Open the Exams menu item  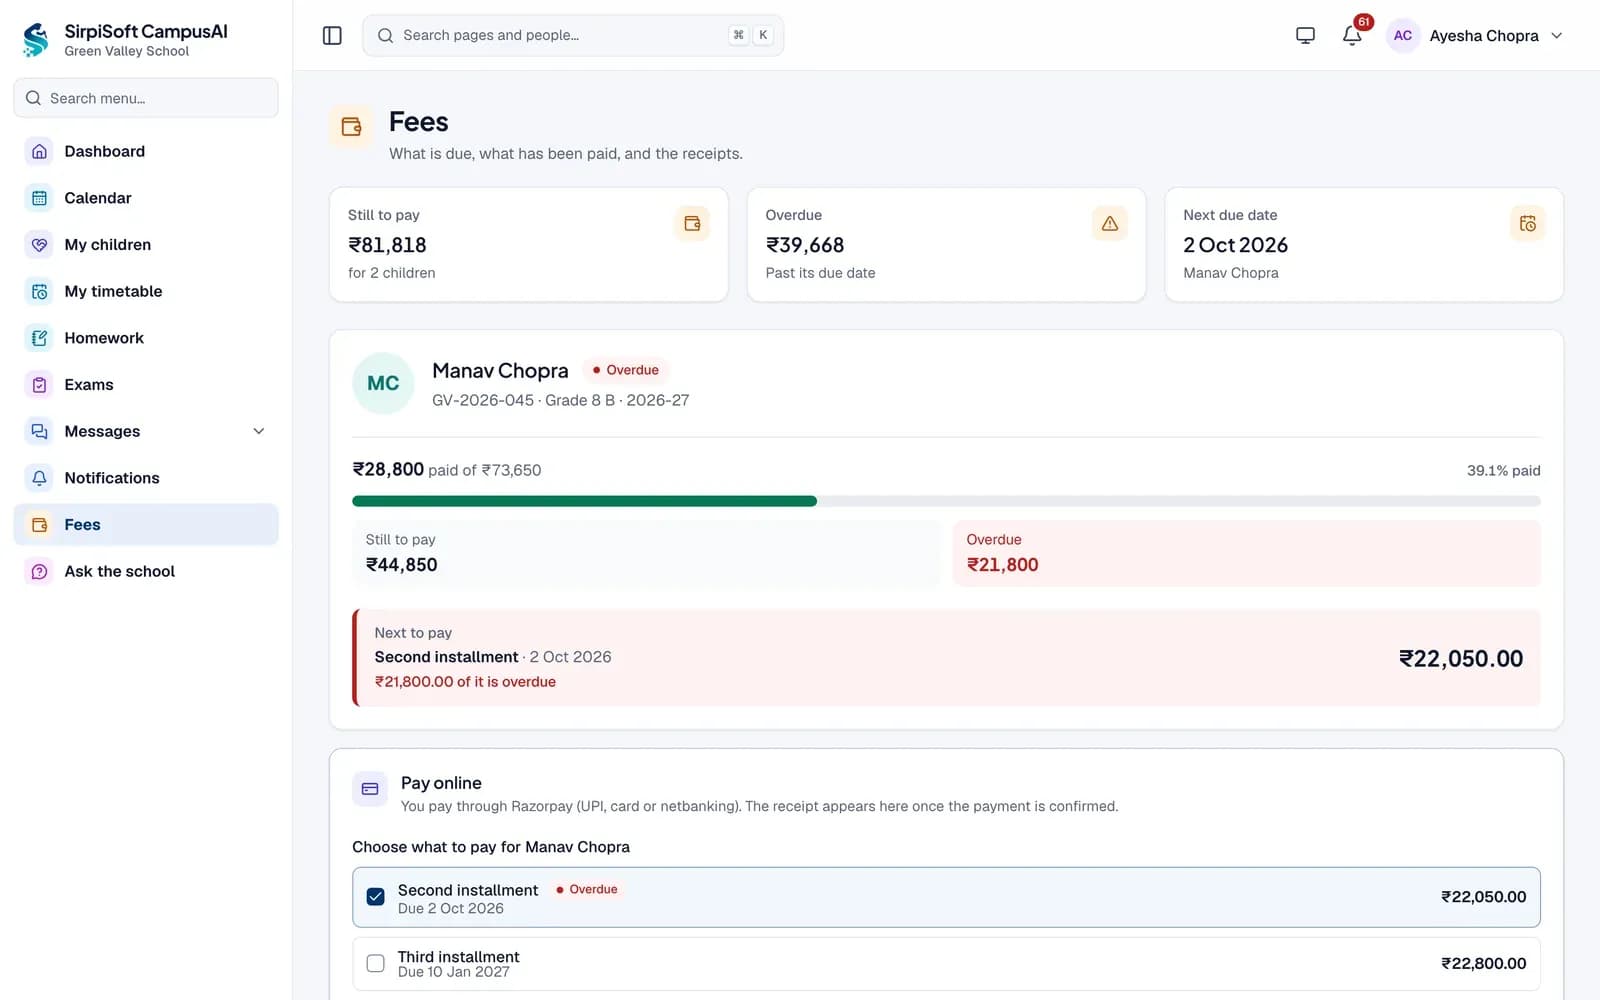click(146, 385)
